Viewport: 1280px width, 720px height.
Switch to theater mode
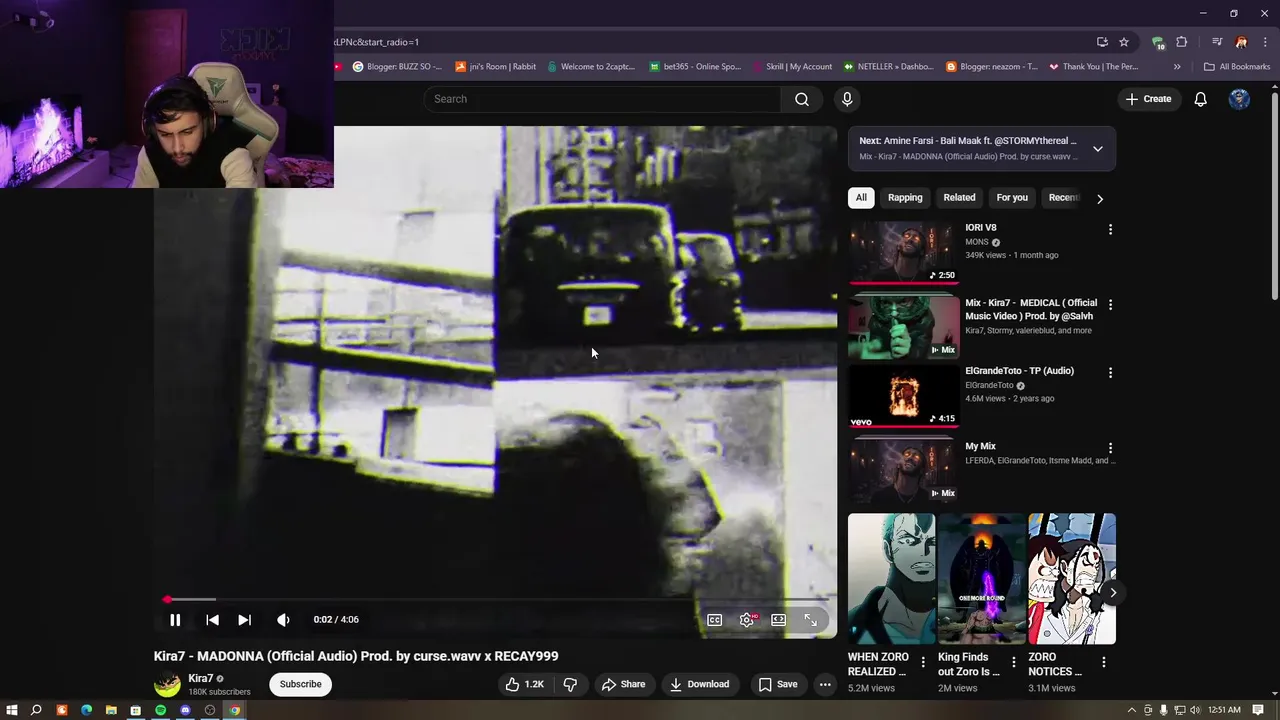coord(778,620)
